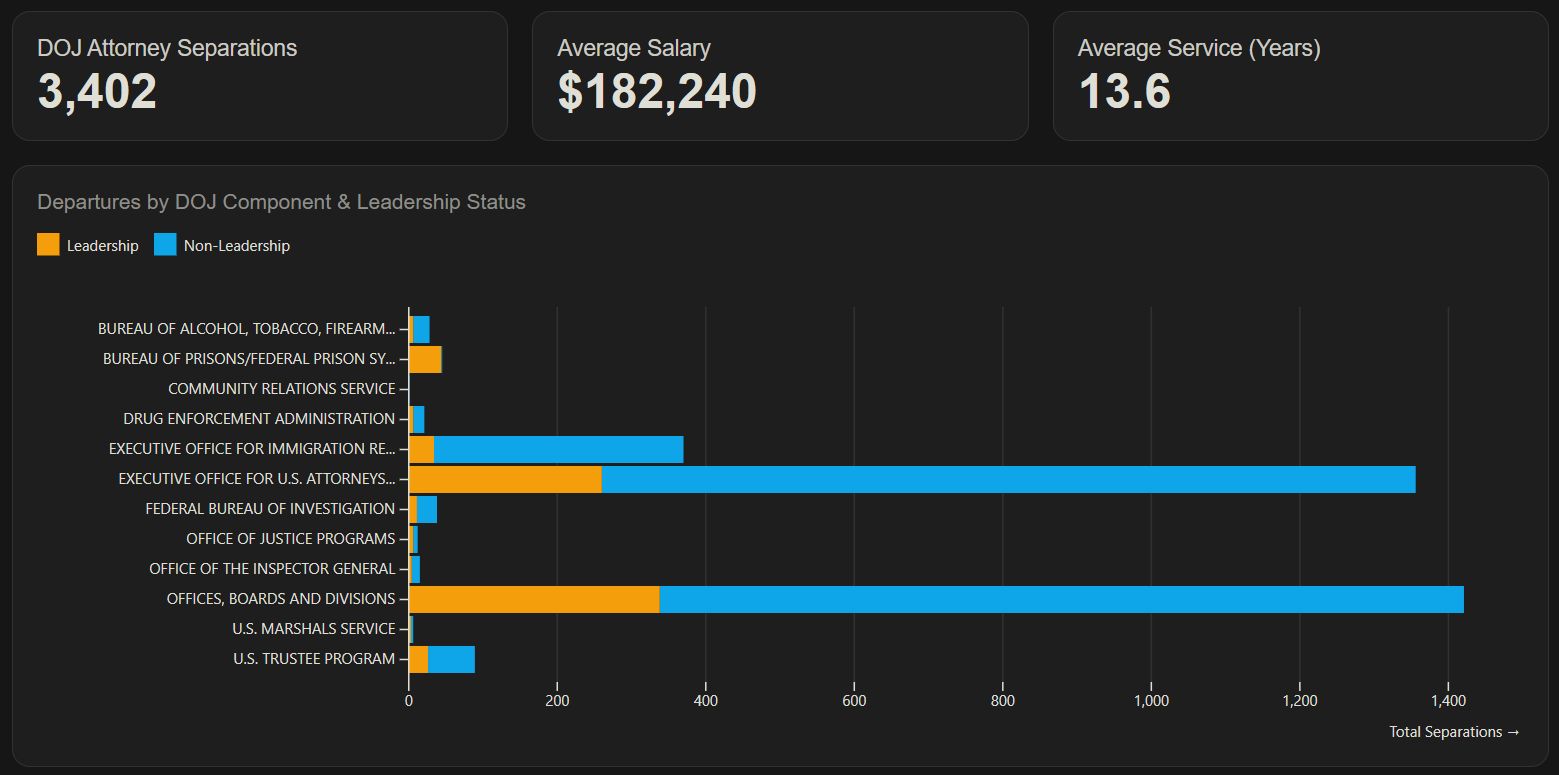1559x775 pixels.
Task: Click the orange bar for Offices, Boards and Divisions
Action: click(534, 599)
